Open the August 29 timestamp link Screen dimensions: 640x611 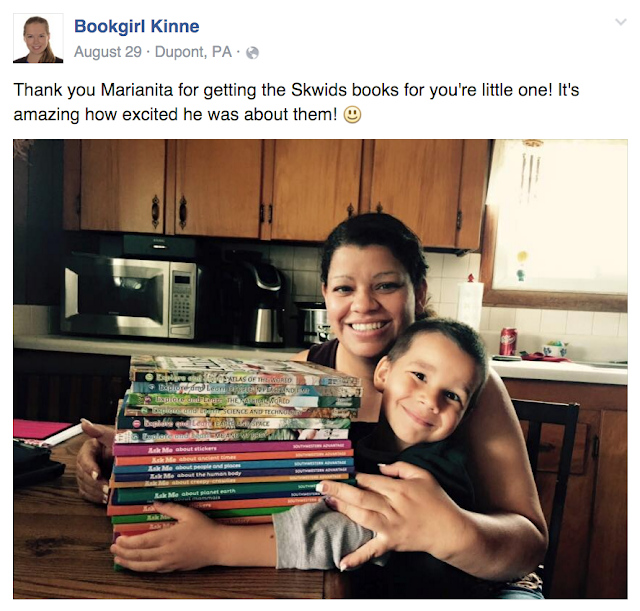coord(108,52)
